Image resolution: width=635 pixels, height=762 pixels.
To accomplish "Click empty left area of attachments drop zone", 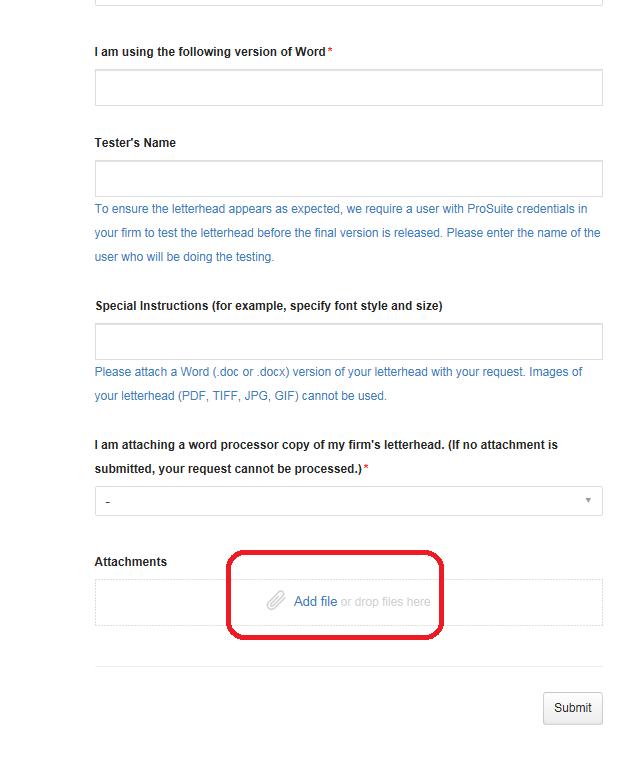I will [x=161, y=602].
